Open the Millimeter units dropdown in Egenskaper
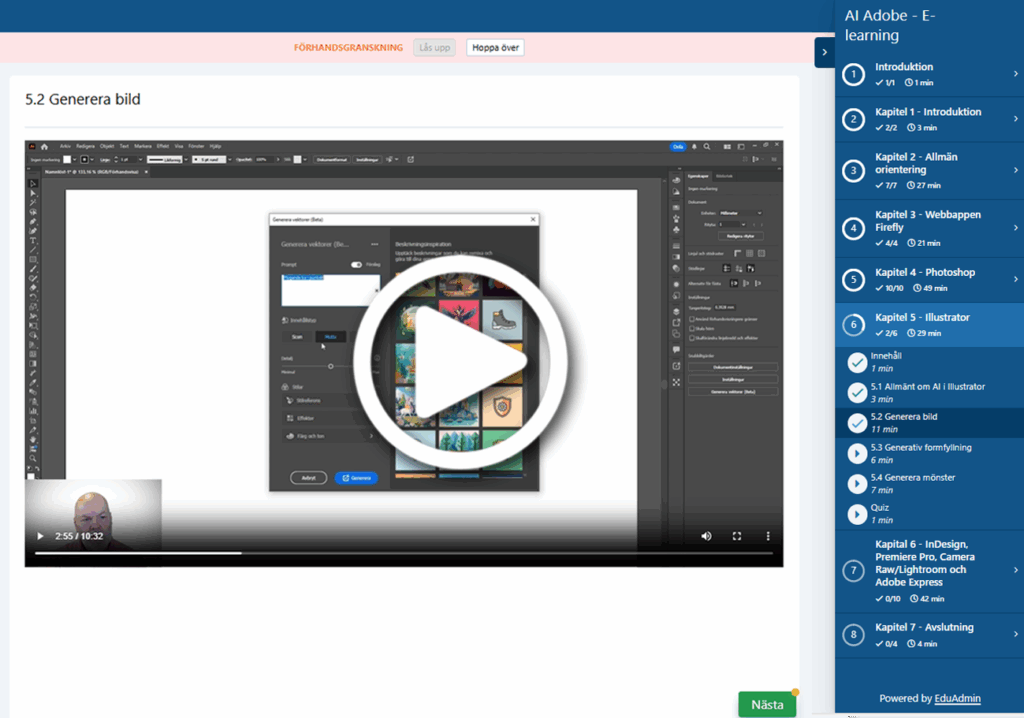1024x718 pixels. (x=741, y=213)
